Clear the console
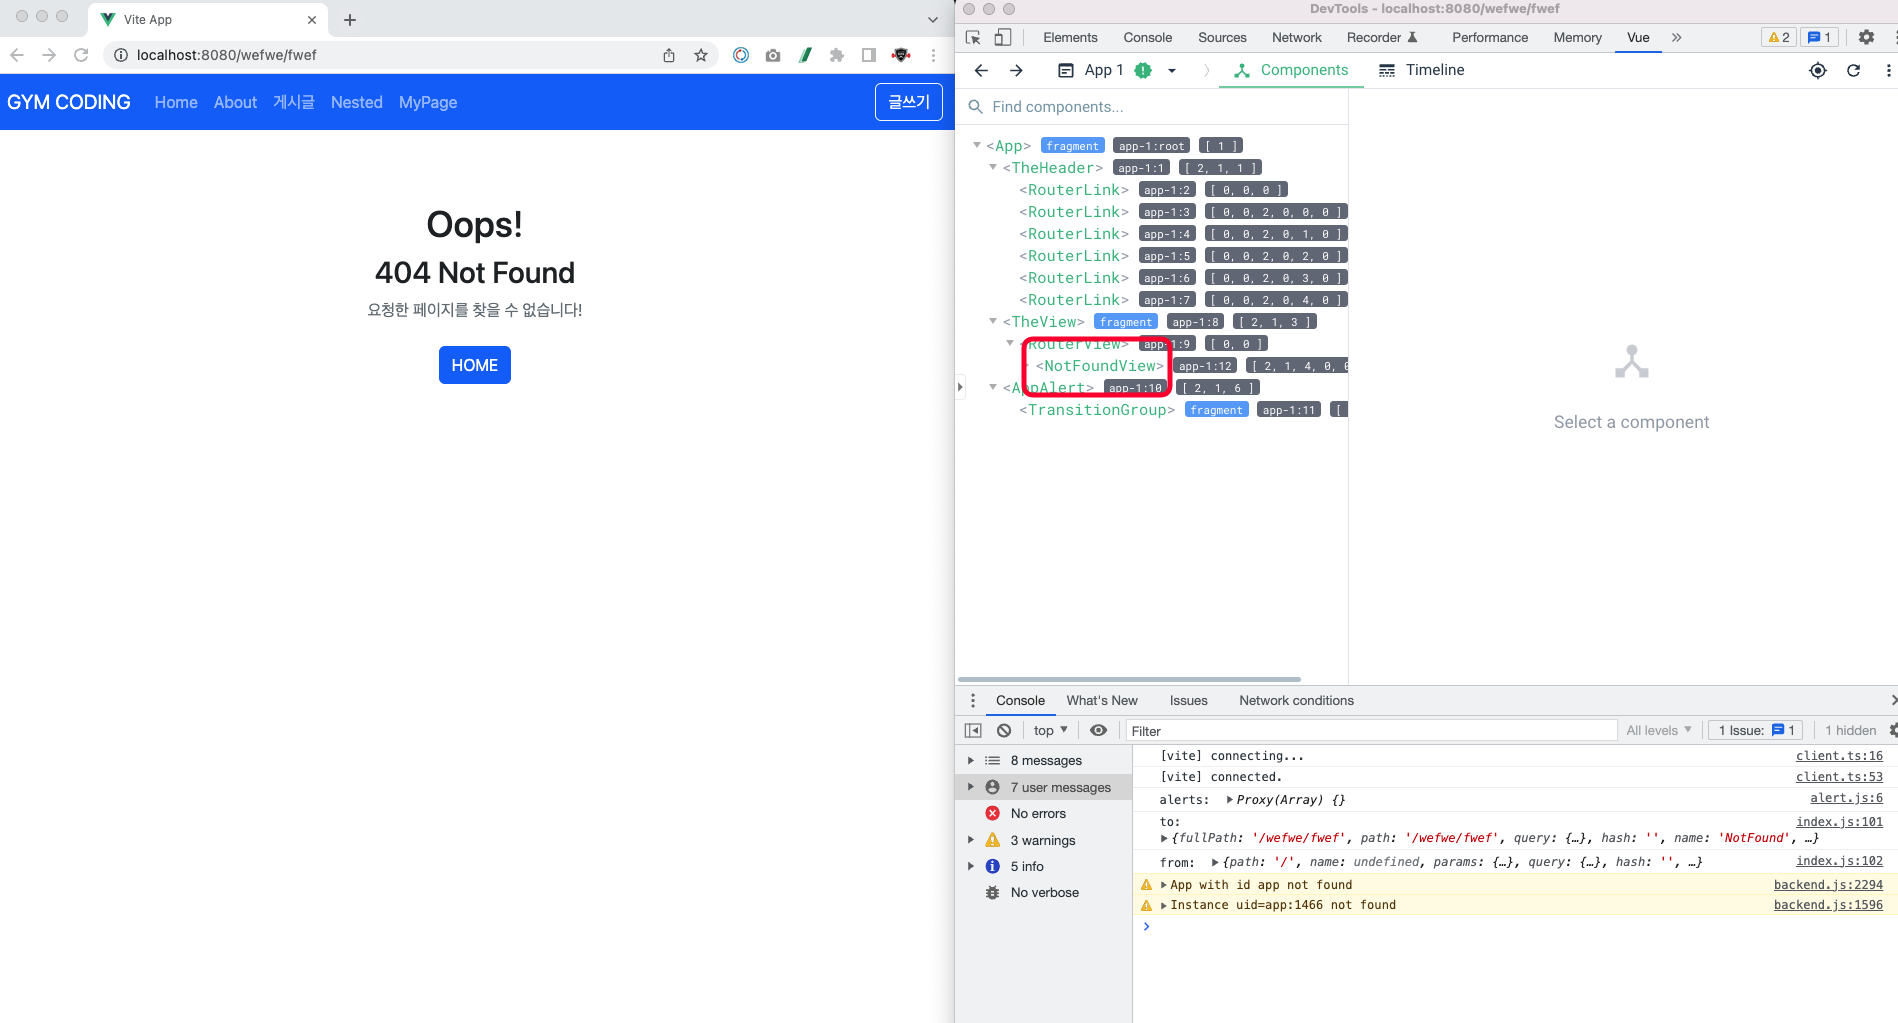Image resolution: width=1898 pixels, height=1023 pixels. [x=1004, y=731]
